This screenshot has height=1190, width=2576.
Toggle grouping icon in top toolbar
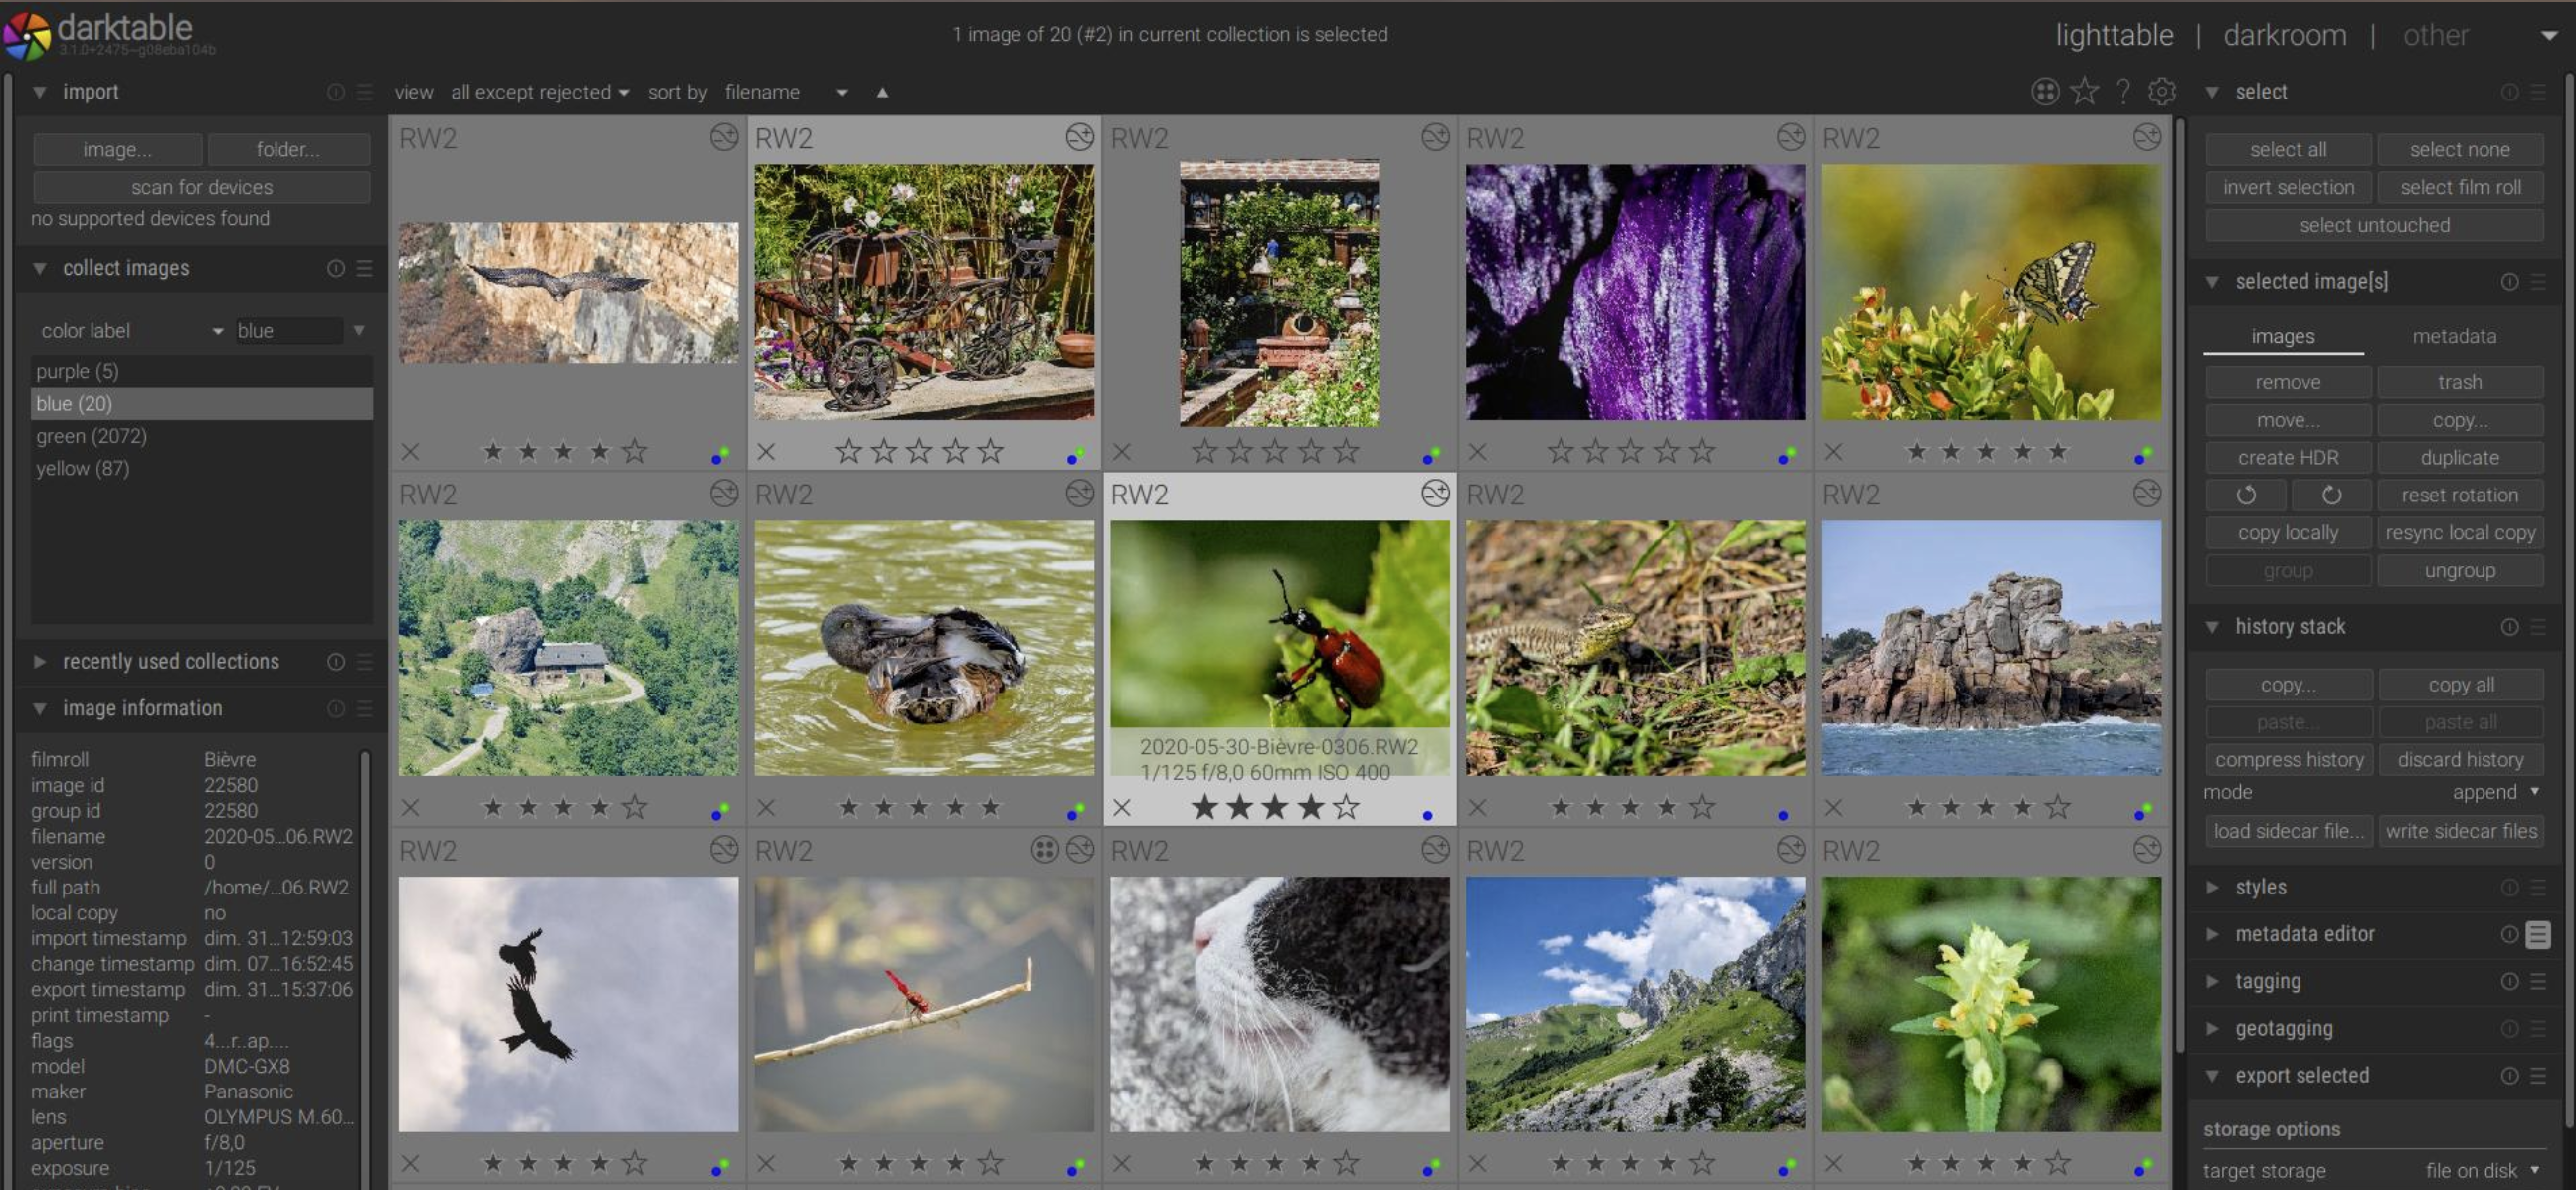tap(2044, 91)
